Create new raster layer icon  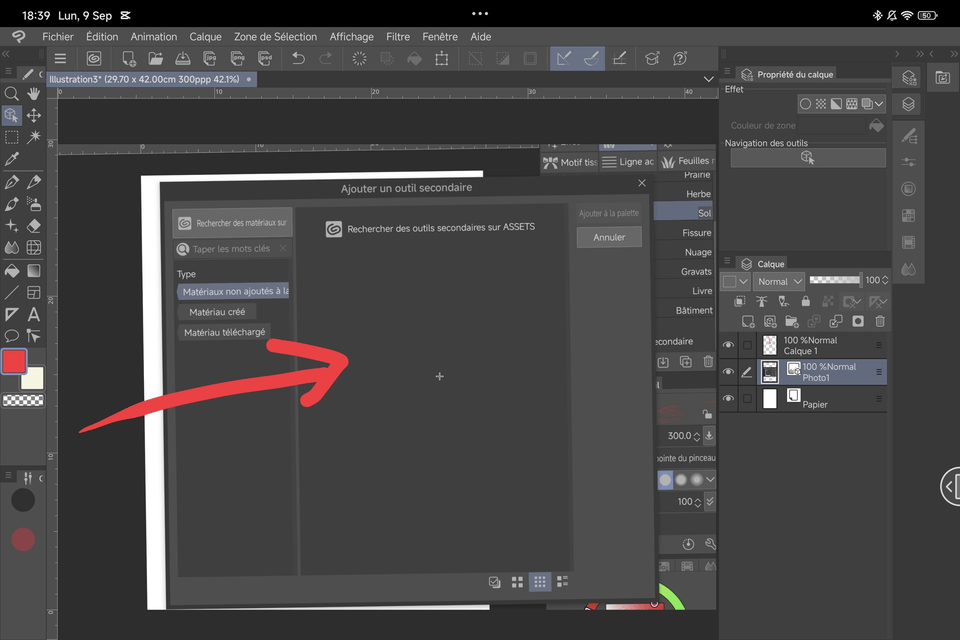[x=748, y=322]
